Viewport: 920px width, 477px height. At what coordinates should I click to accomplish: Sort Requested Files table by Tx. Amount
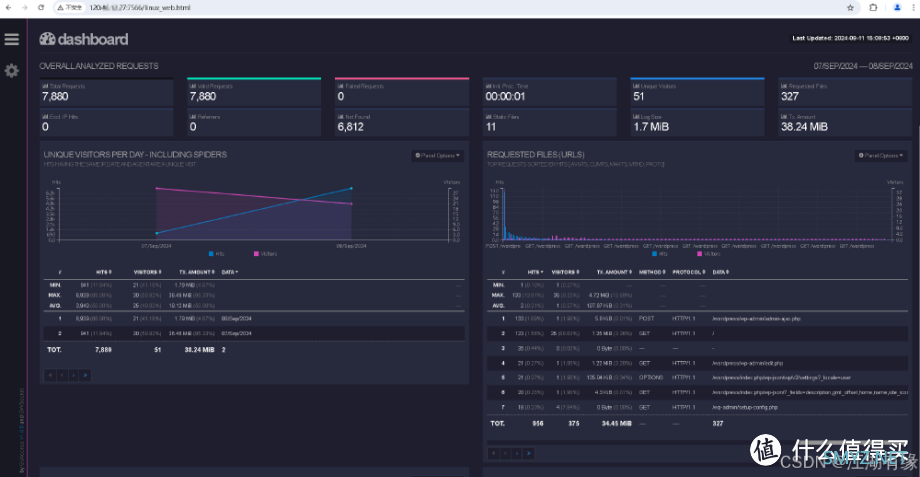614,272
